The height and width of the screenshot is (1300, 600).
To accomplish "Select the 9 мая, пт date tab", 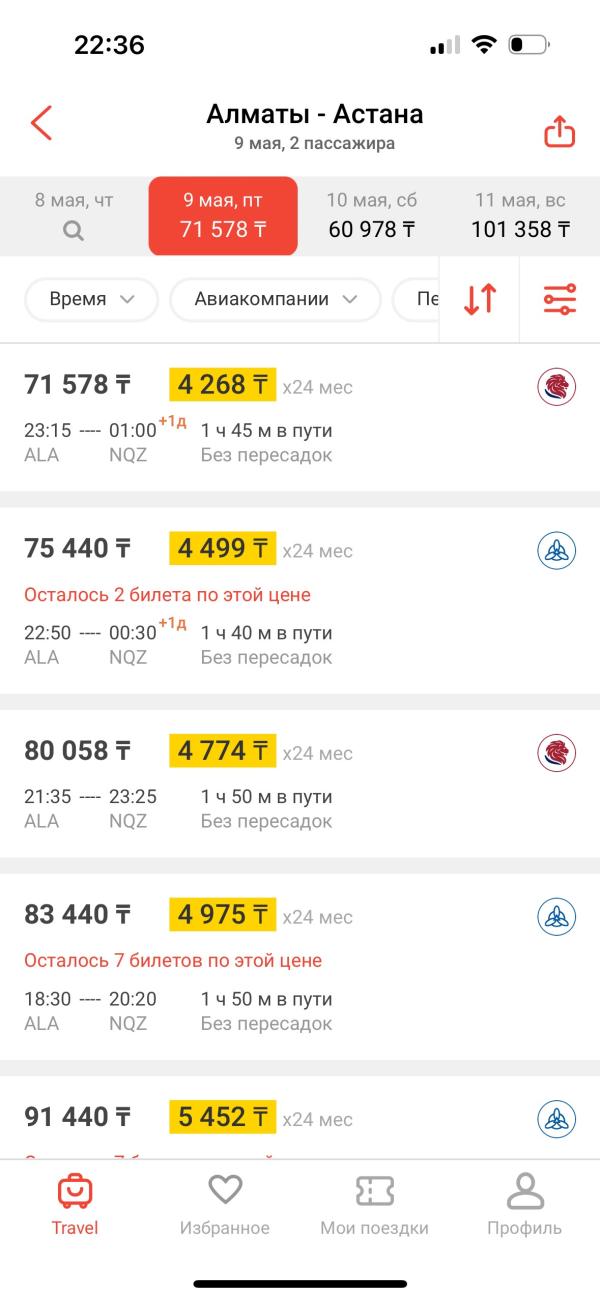I will [x=223, y=215].
